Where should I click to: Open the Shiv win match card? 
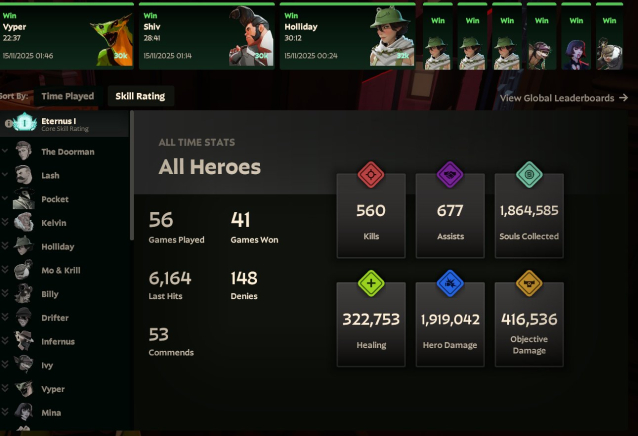pos(207,36)
